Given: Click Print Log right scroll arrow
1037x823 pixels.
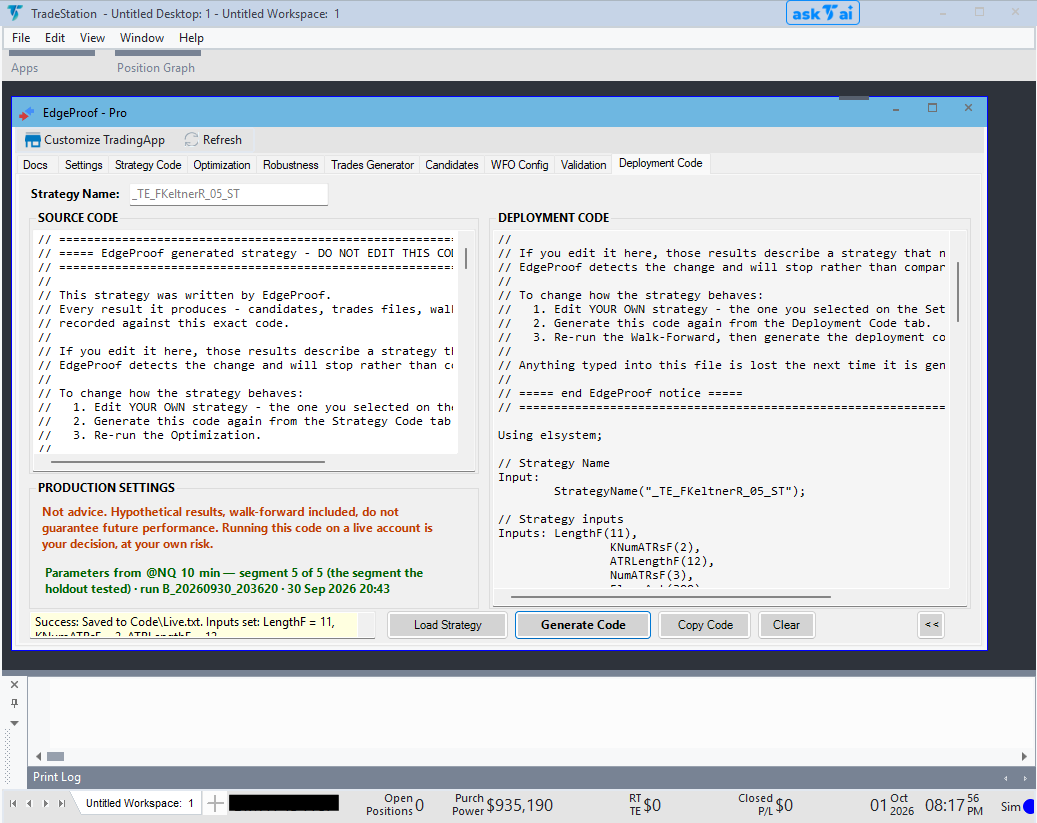Looking at the screenshot, I should click(x=1024, y=756).
